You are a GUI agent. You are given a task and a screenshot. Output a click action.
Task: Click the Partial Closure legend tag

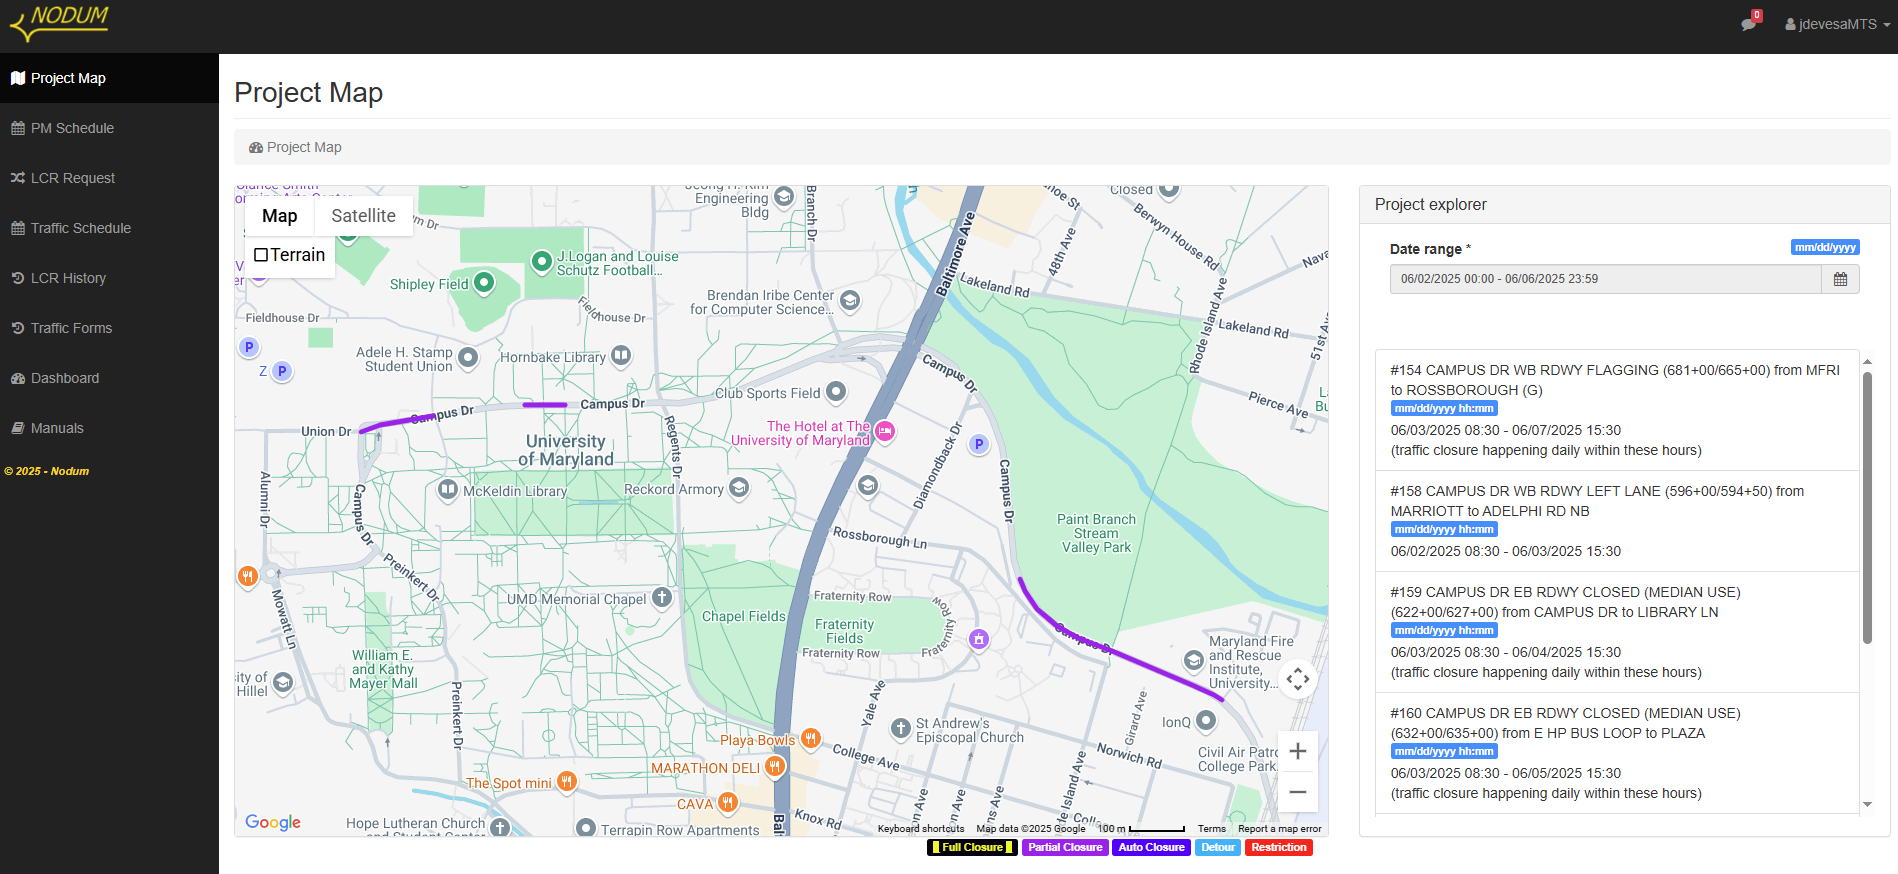click(x=1065, y=847)
